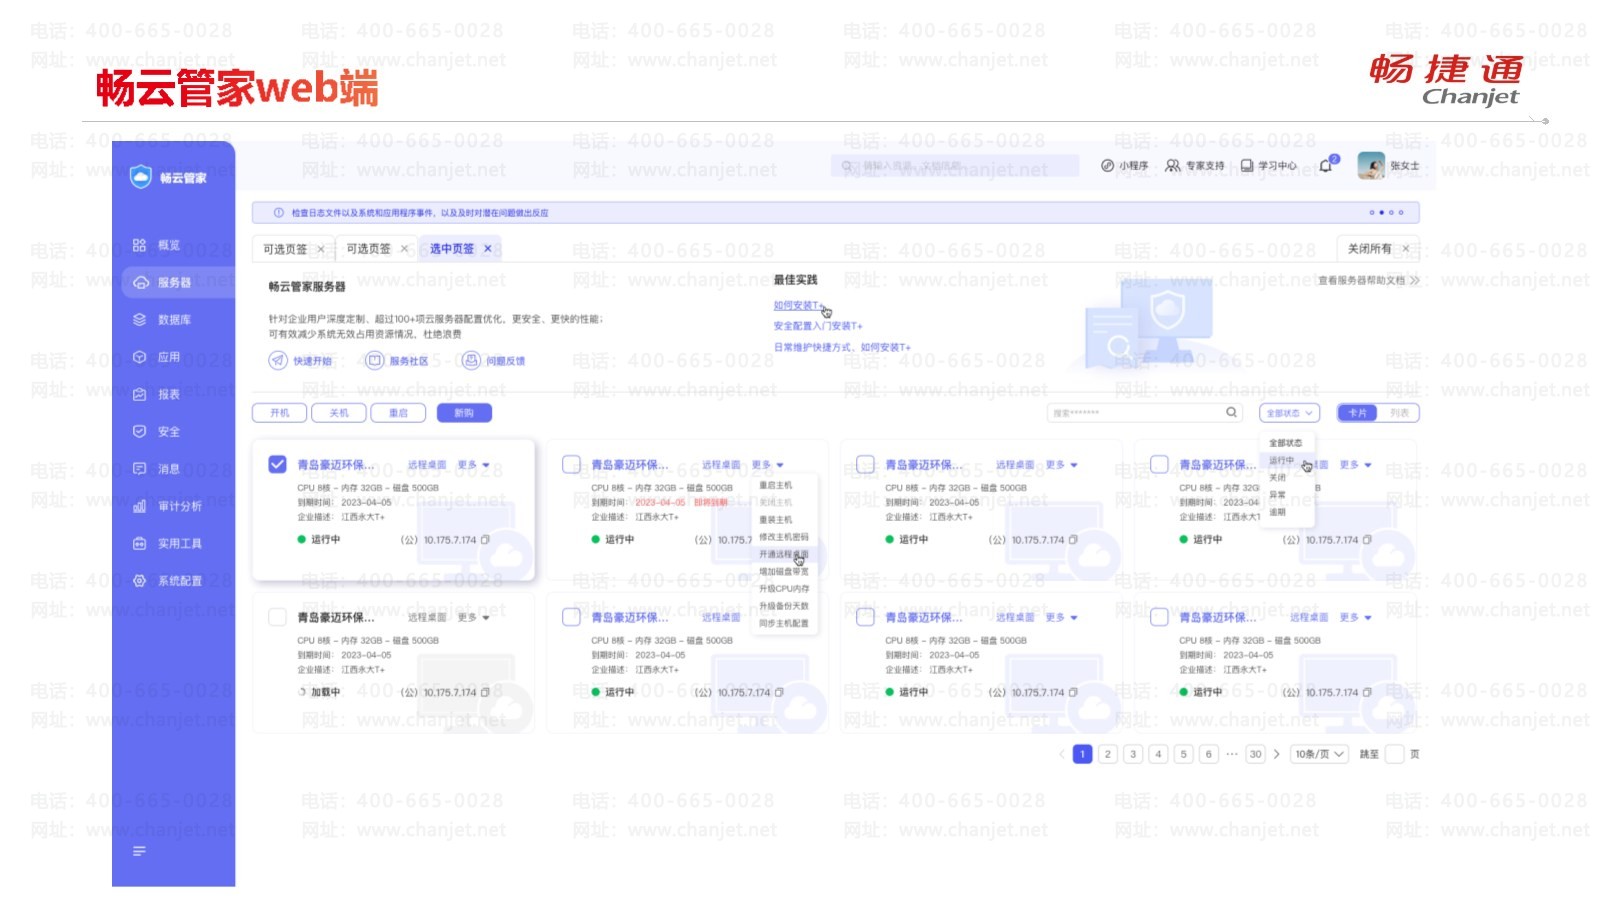Go to the next page with the right chevron

click(x=1277, y=754)
